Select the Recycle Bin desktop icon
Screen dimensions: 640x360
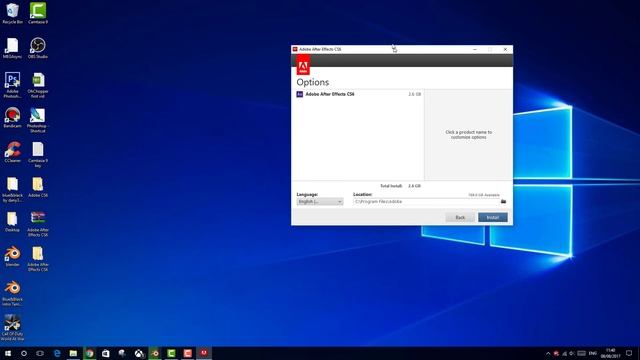pos(13,13)
